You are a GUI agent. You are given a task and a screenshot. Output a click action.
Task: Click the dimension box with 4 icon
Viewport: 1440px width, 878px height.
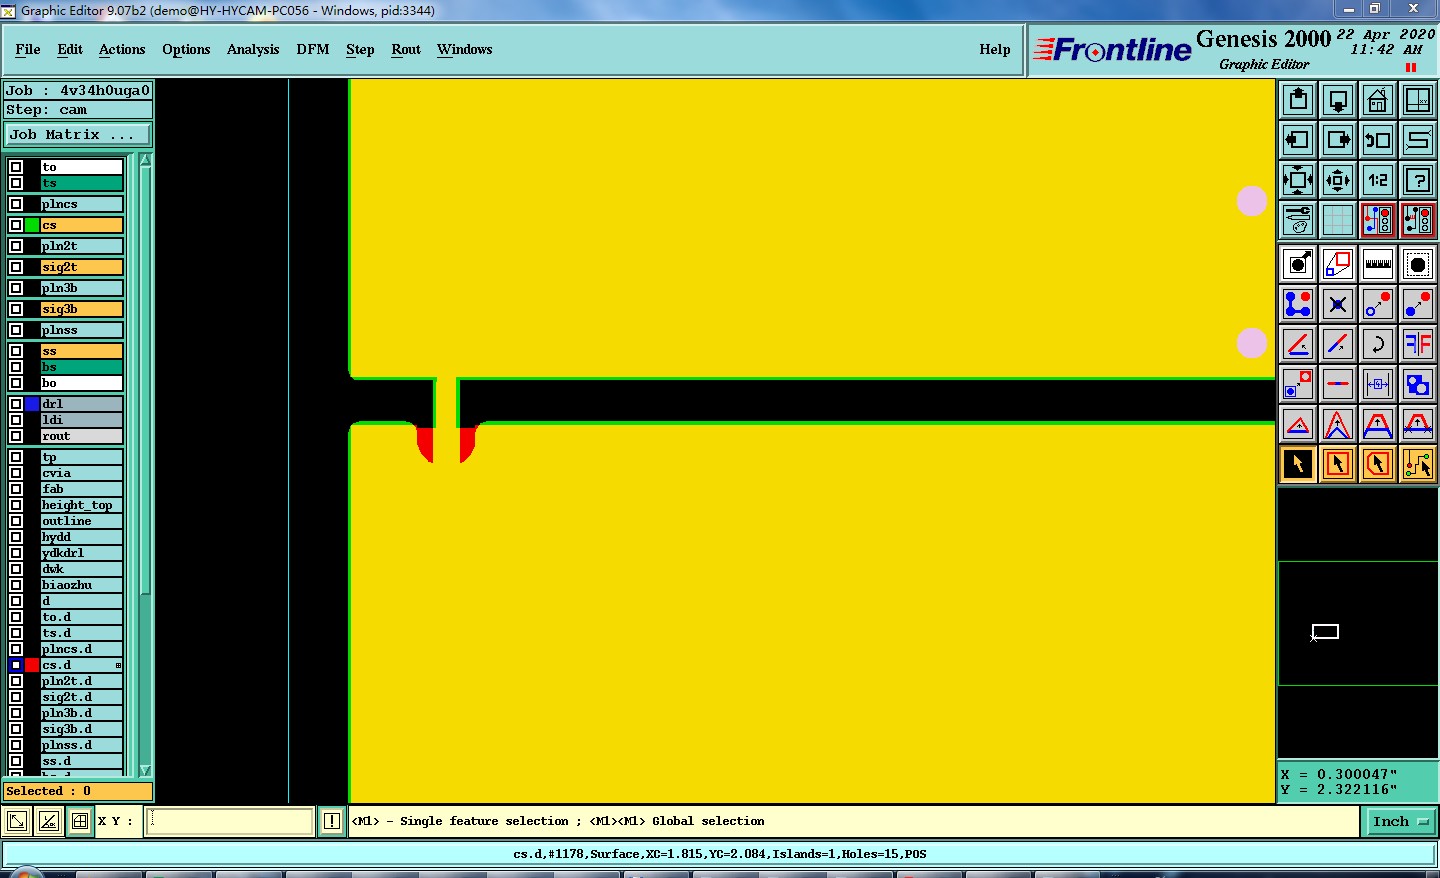1378,384
